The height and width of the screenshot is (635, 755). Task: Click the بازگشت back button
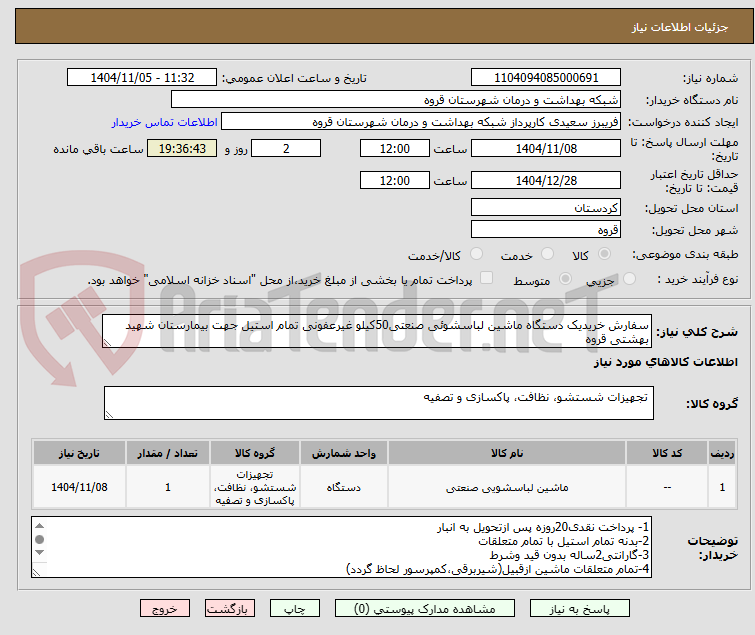click(x=229, y=609)
